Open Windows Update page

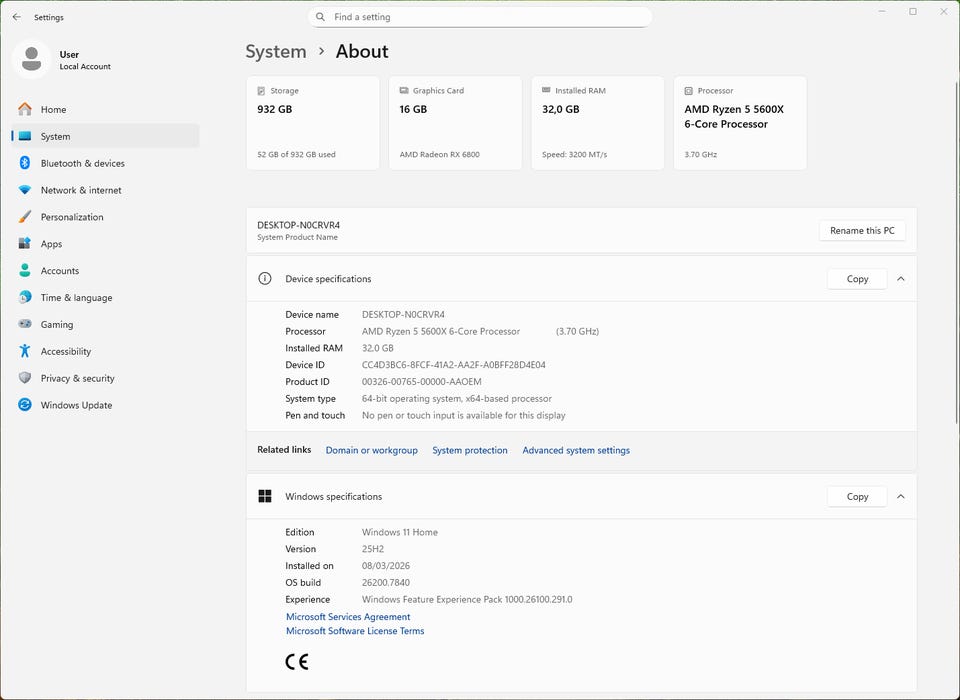tap(76, 406)
